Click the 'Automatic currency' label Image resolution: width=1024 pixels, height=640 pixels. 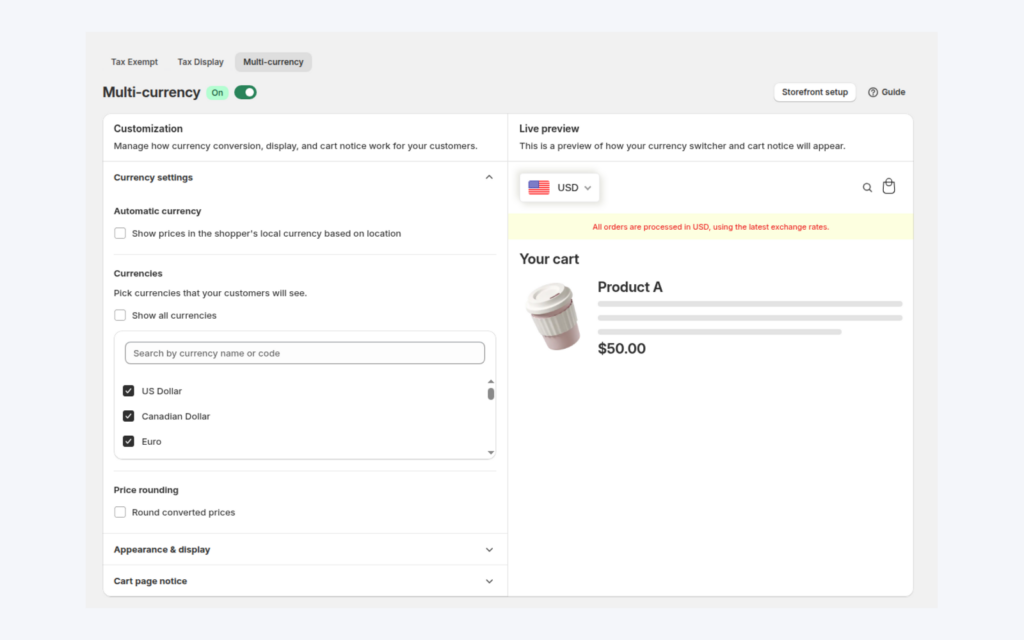tap(157, 211)
